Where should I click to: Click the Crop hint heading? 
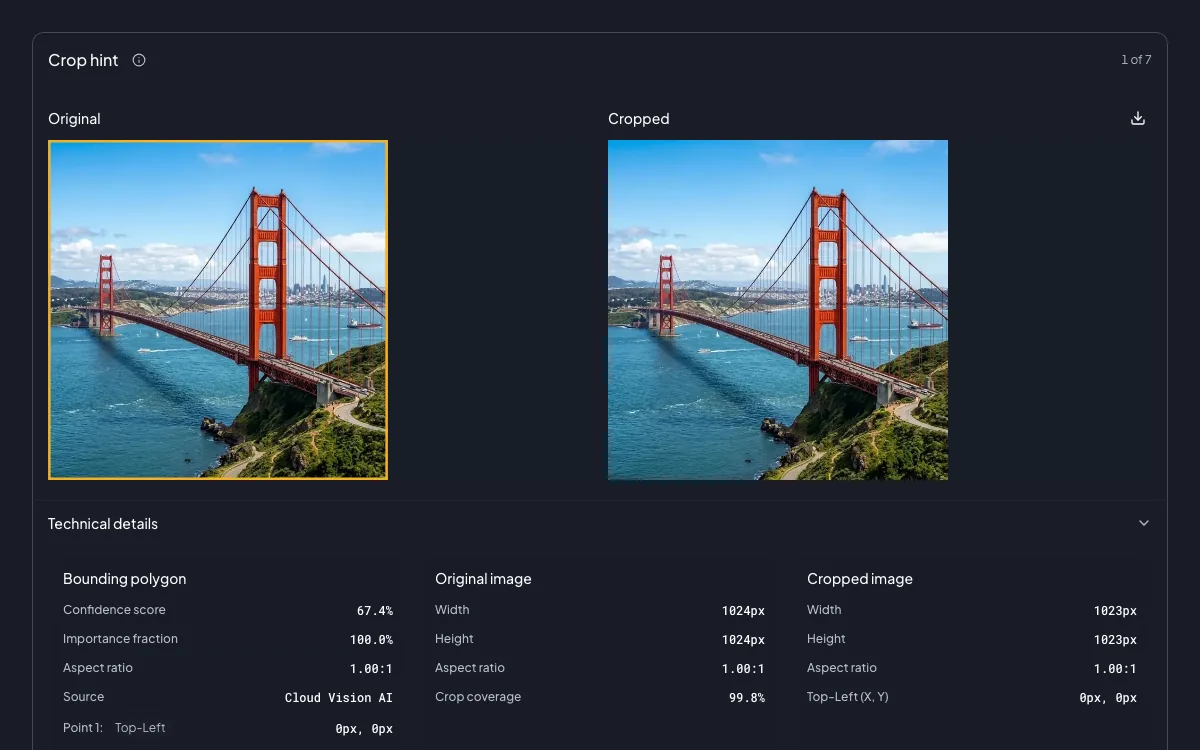point(83,60)
